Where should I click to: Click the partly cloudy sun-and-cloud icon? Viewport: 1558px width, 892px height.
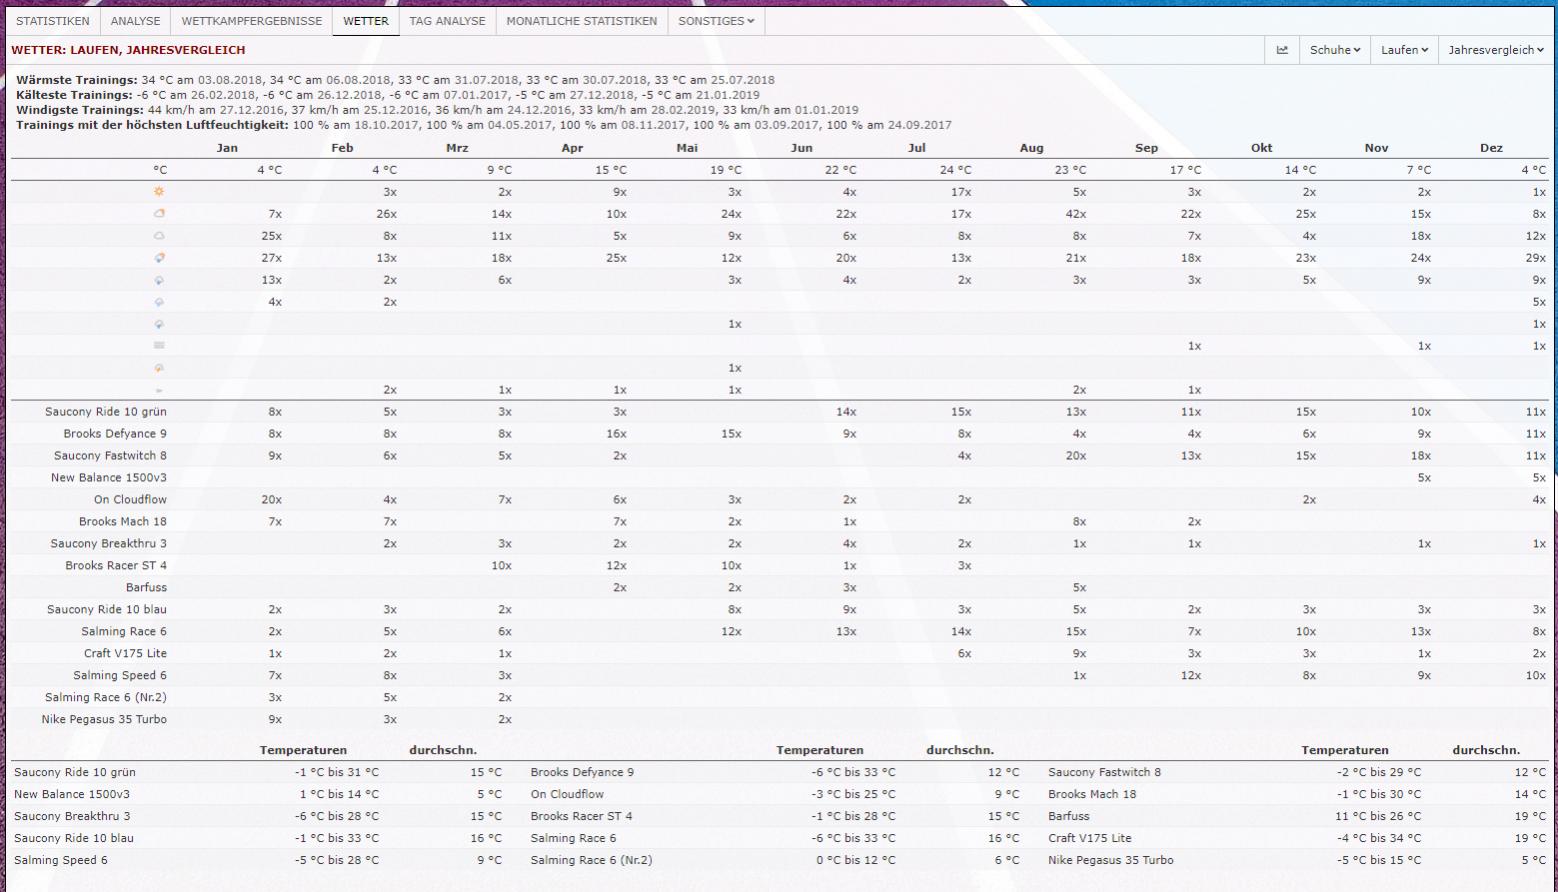point(159,214)
